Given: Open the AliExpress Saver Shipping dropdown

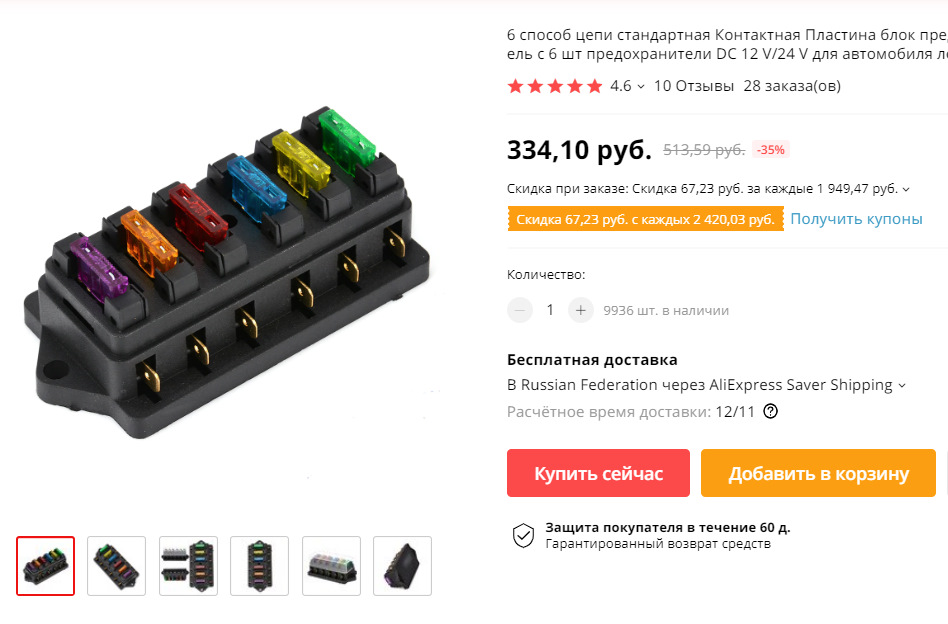Looking at the screenshot, I should click(902, 386).
